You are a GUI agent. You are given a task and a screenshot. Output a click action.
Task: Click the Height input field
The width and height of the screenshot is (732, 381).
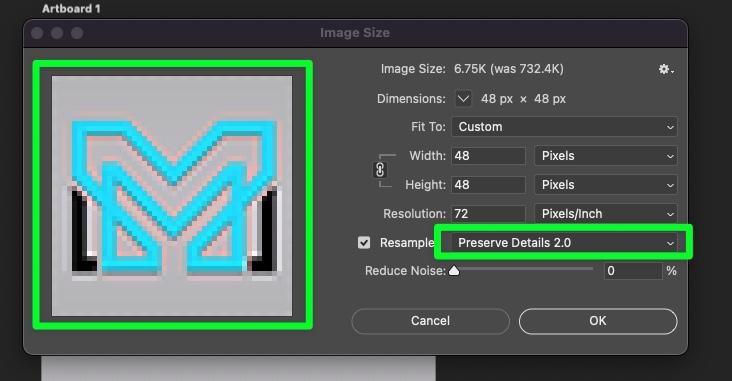click(488, 184)
